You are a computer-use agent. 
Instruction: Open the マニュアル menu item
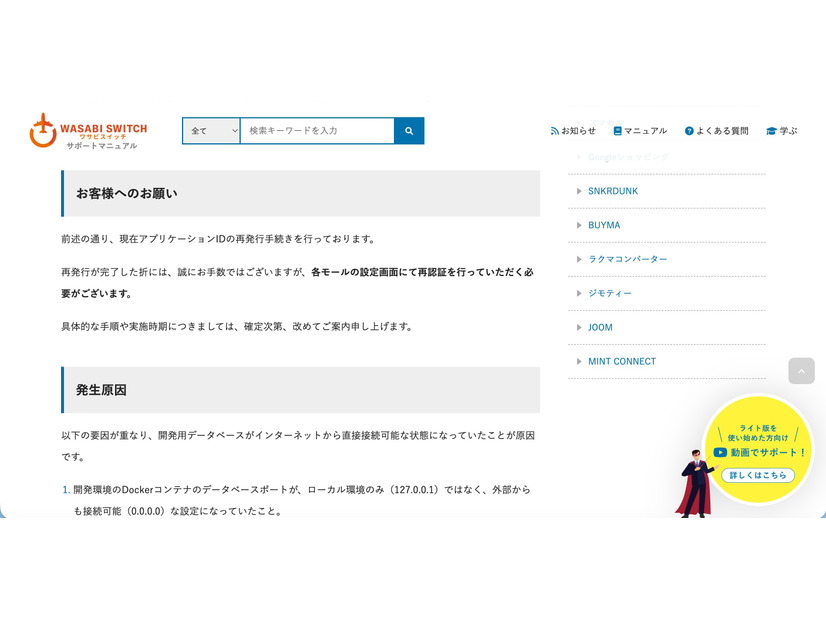640,131
